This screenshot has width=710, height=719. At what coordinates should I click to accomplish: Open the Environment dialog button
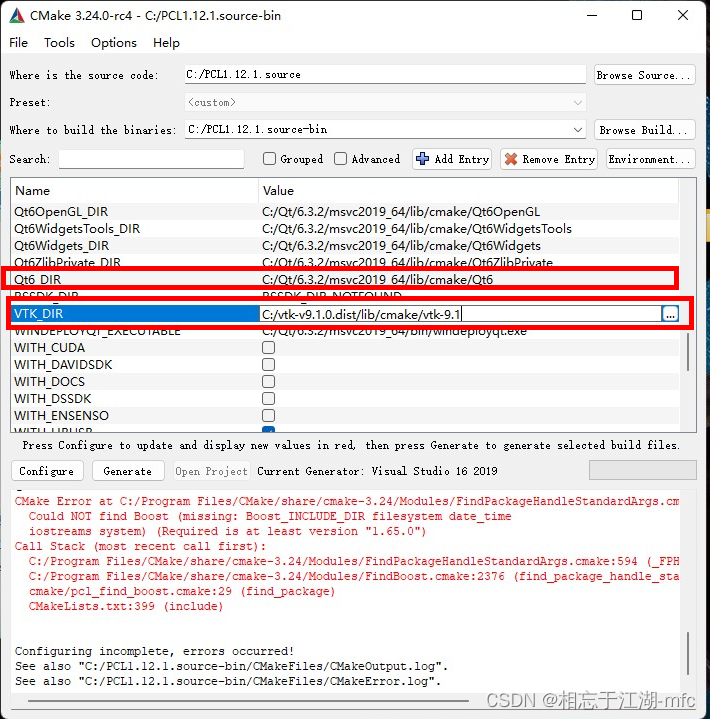click(650, 159)
